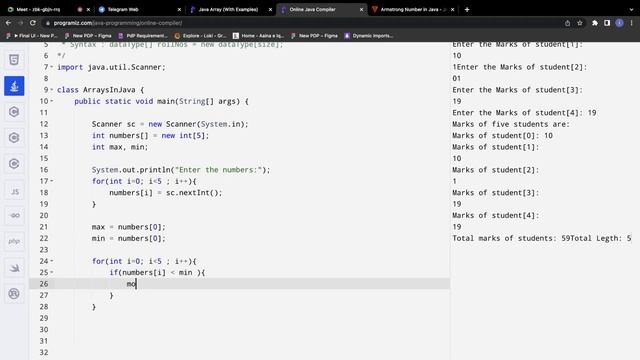Click output 'Enter the Marks of student[3]:'
The width and height of the screenshot is (640, 360).
tap(518, 90)
